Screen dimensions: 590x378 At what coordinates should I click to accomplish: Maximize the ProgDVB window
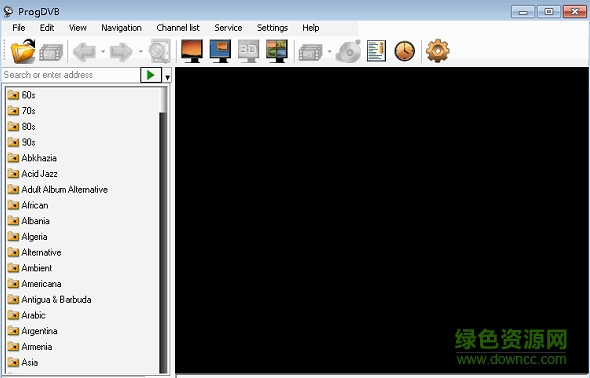point(549,12)
